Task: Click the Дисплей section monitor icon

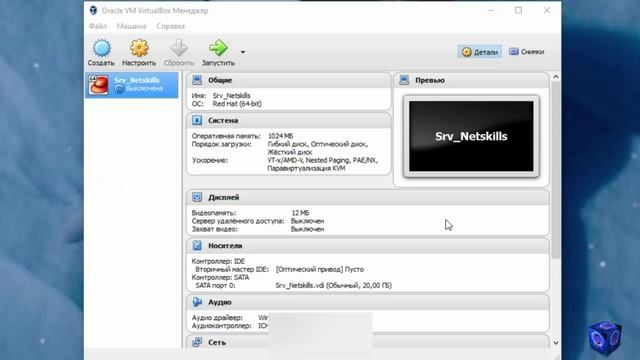Action: pyautogui.click(x=197, y=197)
